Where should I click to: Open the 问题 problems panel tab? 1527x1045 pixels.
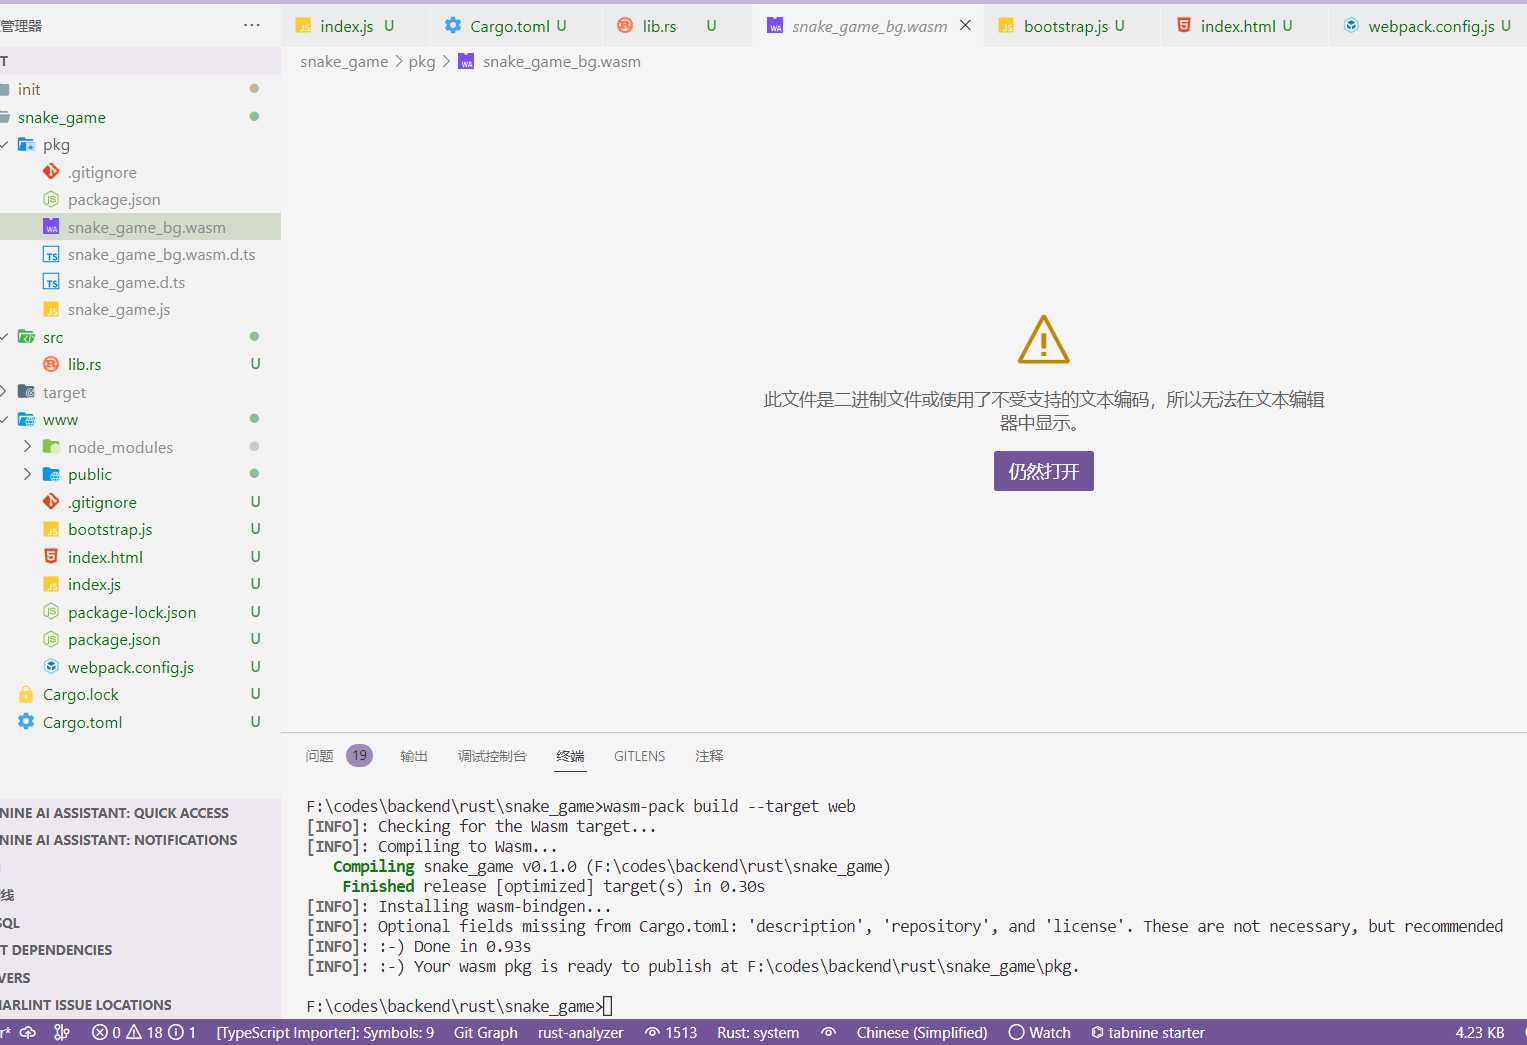[x=319, y=756]
